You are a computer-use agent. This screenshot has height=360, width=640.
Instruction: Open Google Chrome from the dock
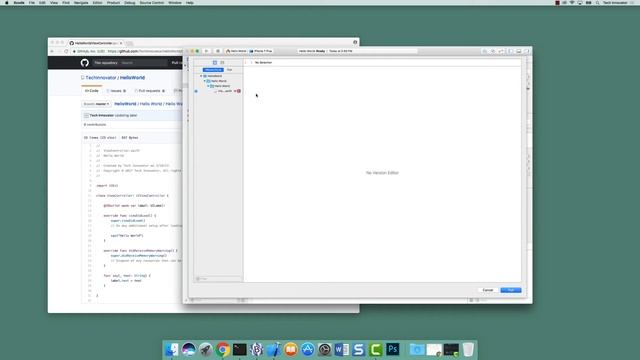point(223,349)
